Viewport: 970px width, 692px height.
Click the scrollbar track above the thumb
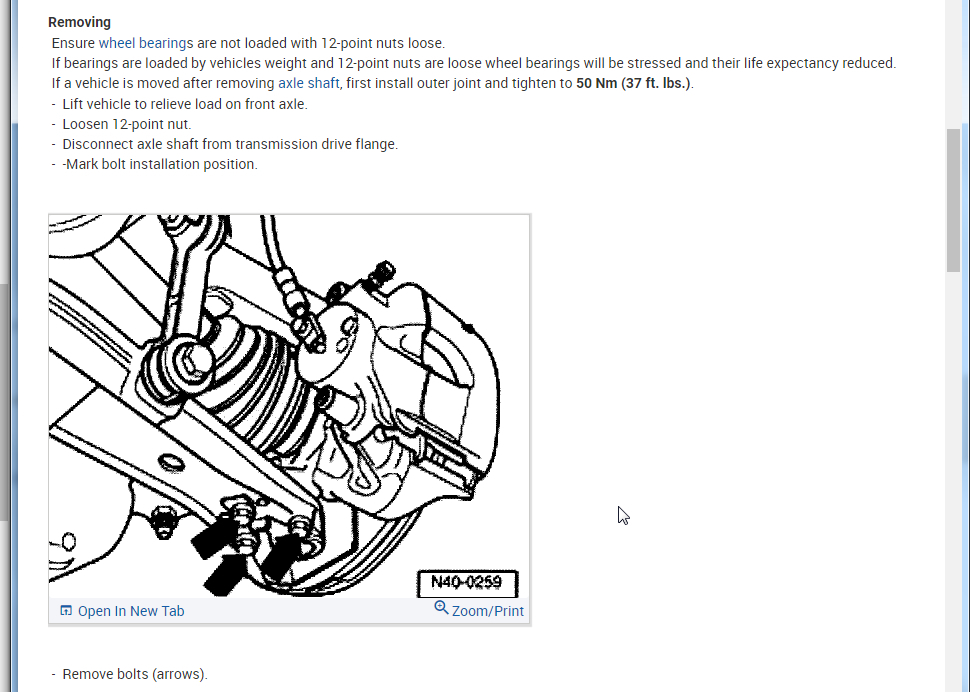(x=953, y=62)
